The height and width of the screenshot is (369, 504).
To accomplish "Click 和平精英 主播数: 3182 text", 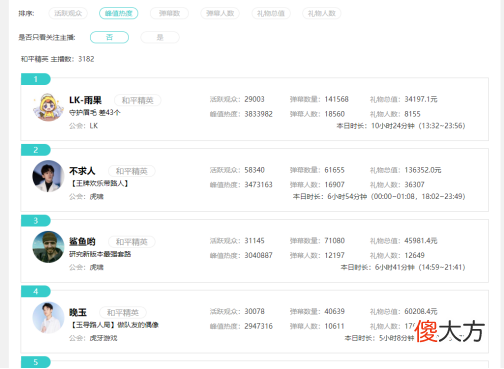I will tap(57, 59).
